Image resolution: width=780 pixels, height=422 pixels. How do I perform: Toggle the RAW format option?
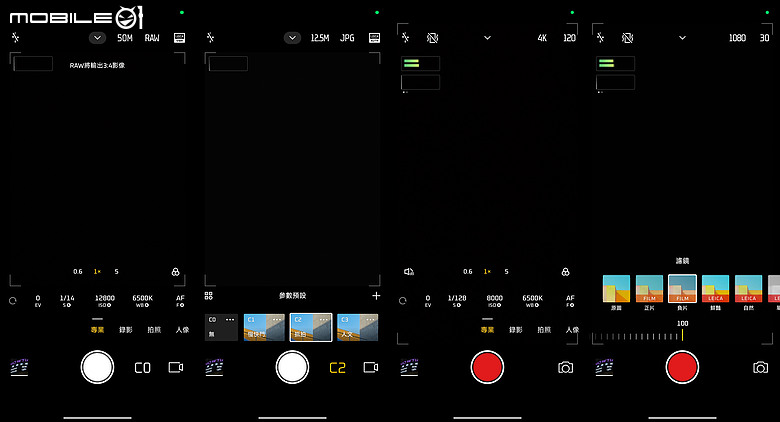[152, 38]
